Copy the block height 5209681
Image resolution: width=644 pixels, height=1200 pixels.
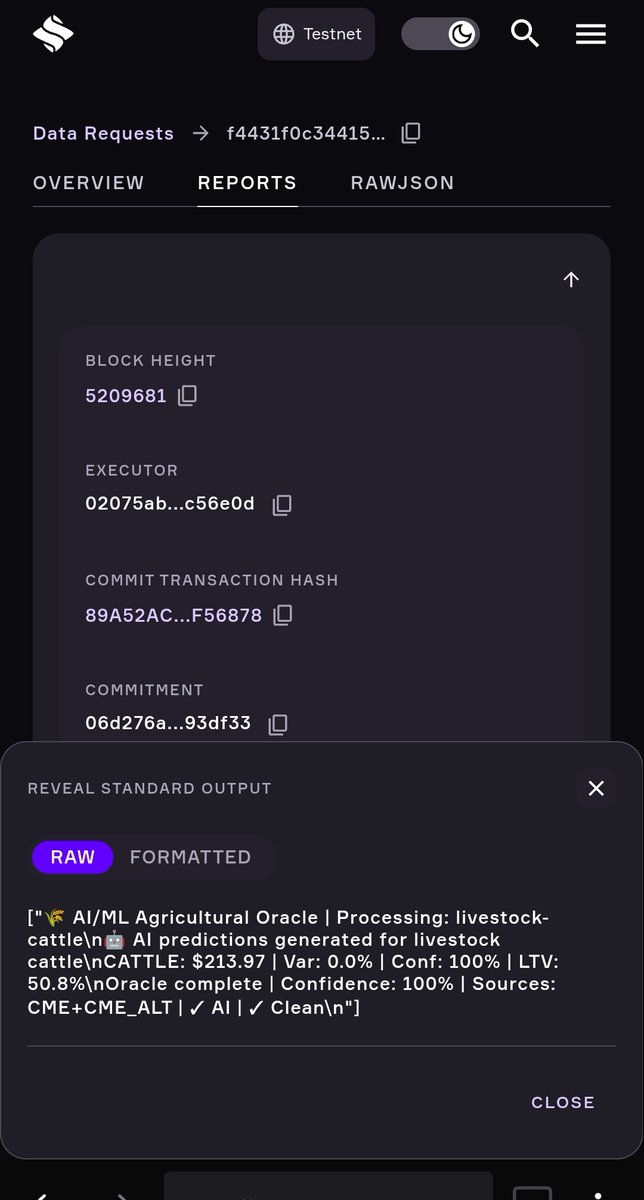click(187, 396)
